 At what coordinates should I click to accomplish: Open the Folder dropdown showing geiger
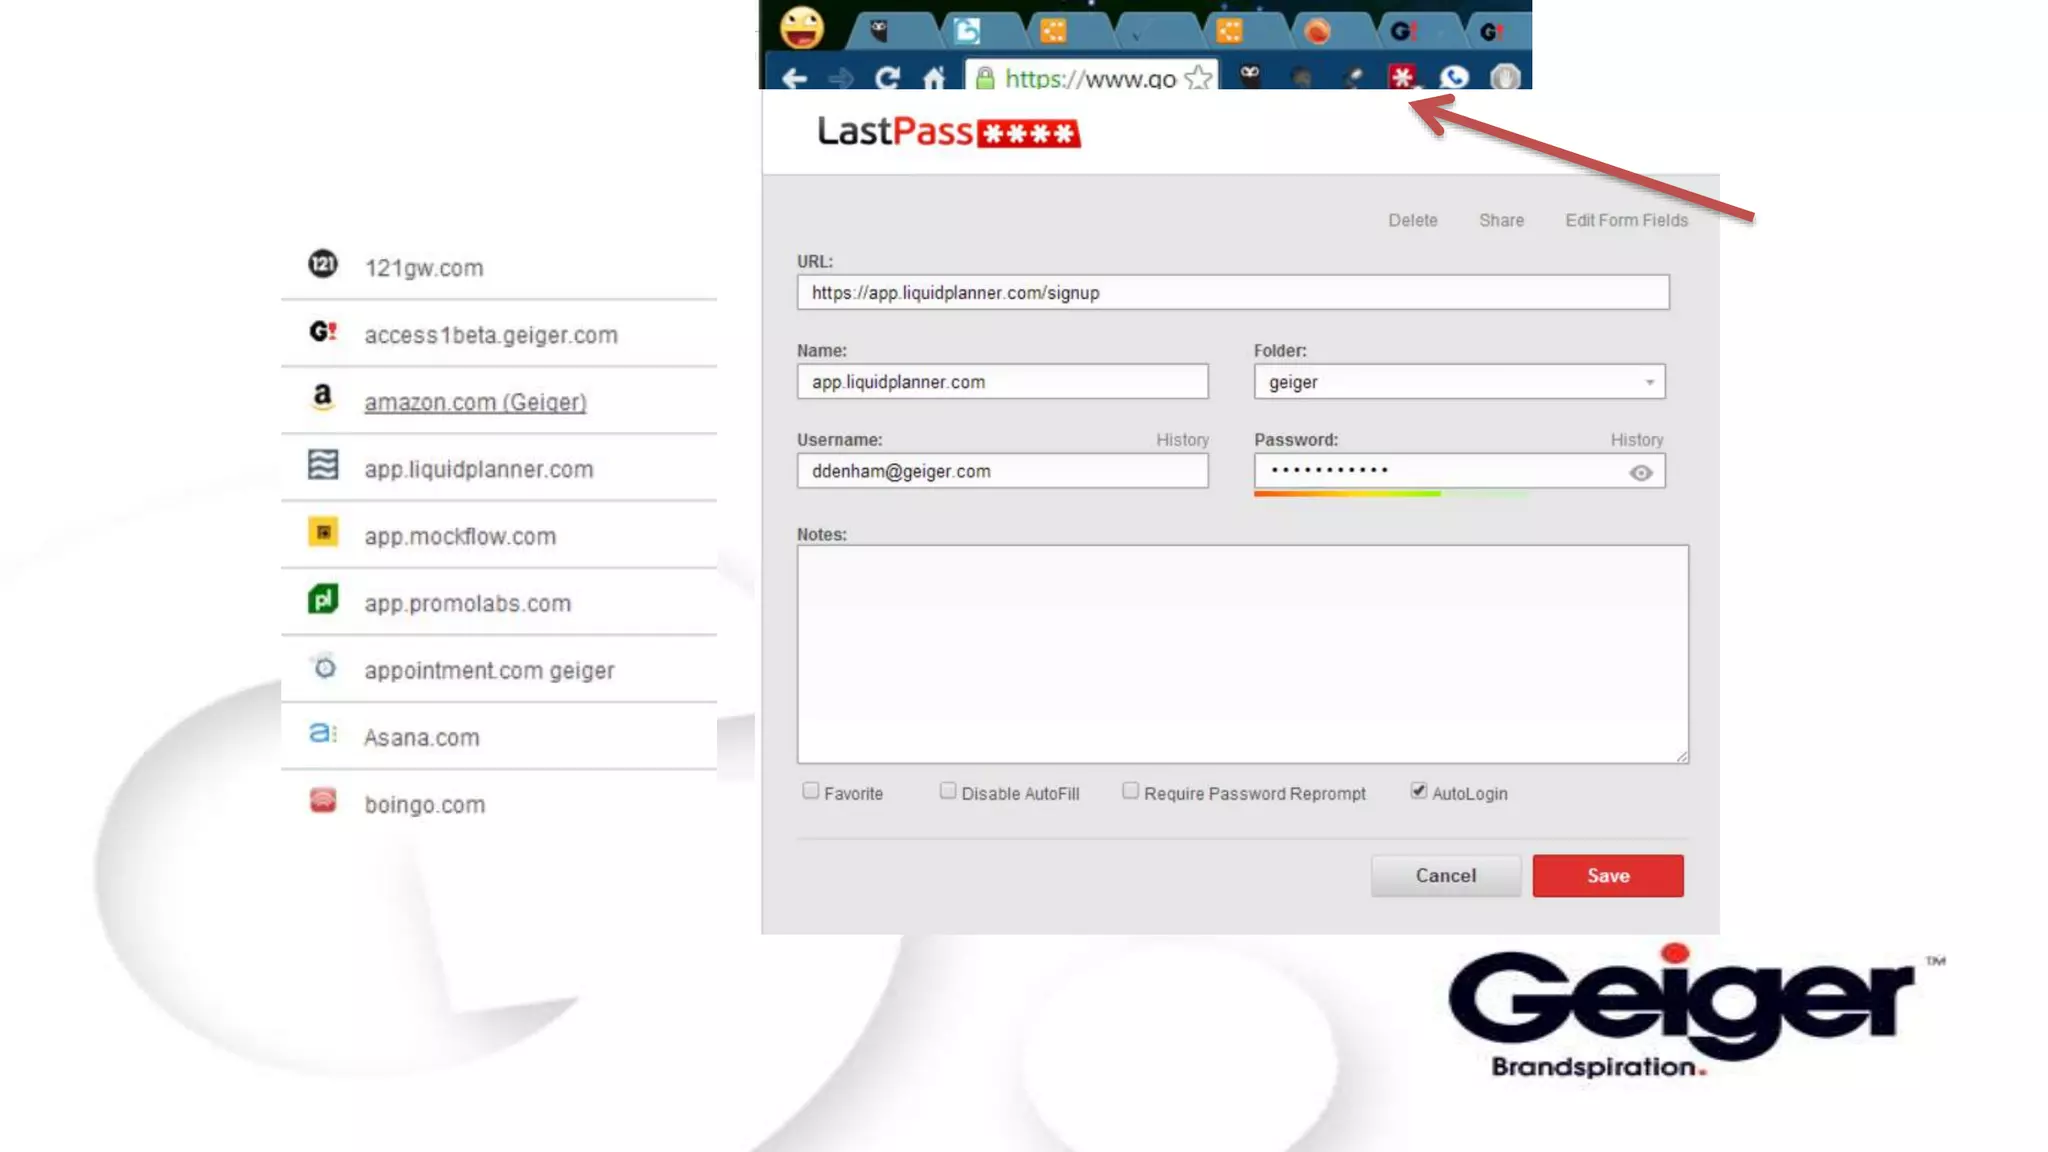[x=1459, y=382]
